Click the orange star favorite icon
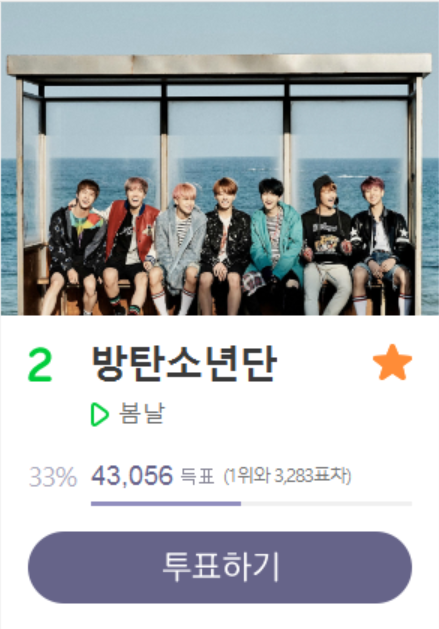The image size is (439, 629). [x=392, y=362]
